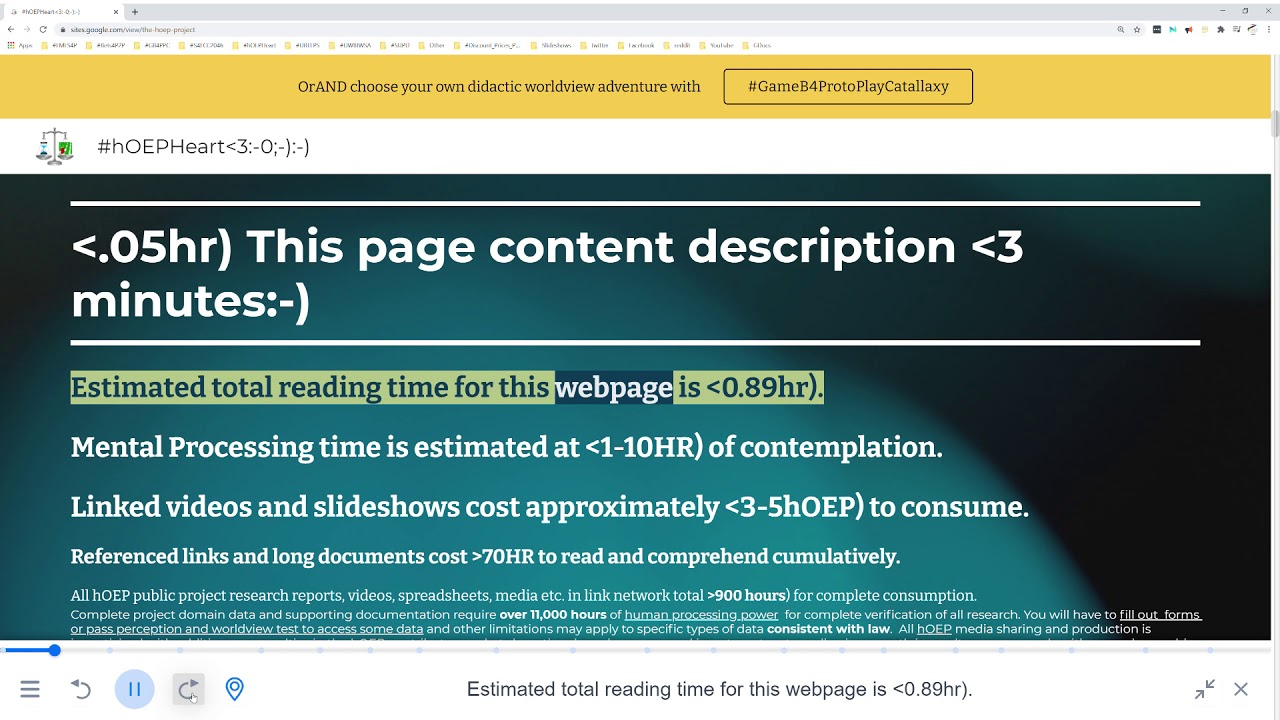1280x720 pixels.
Task: Open the Facebook bookmark
Action: click(x=635, y=45)
